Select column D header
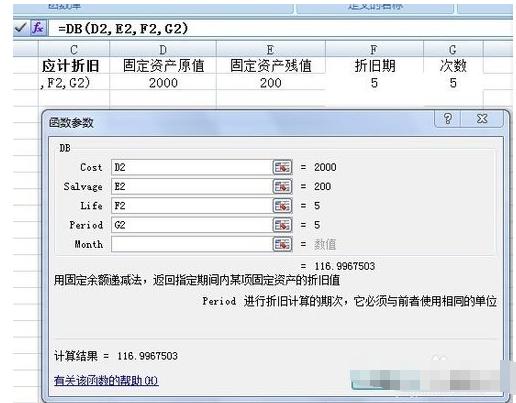Viewport: 516px width, 403px height. pyautogui.click(x=163, y=49)
